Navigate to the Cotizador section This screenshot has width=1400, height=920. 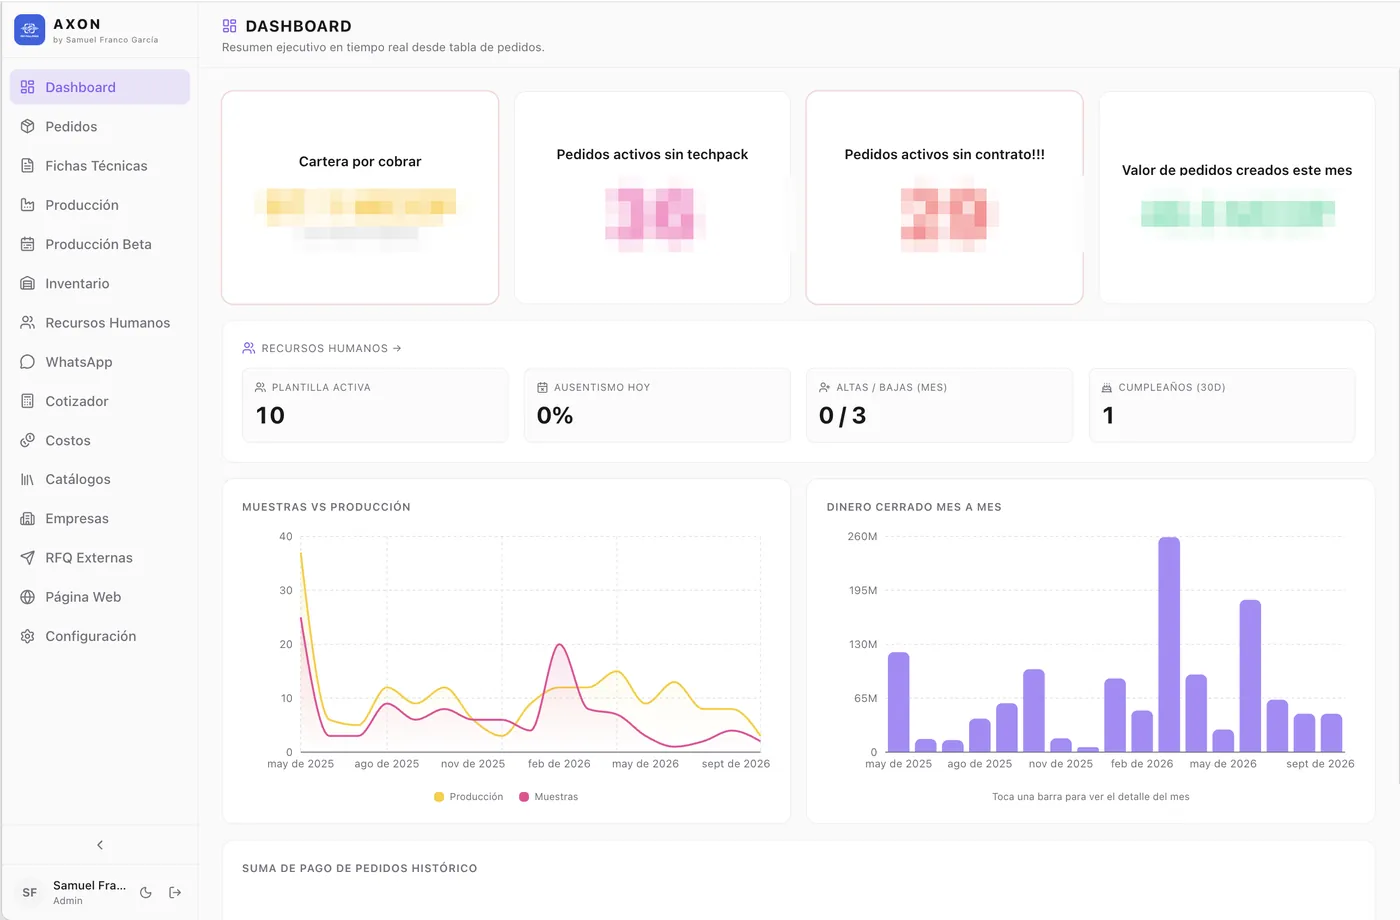100,401
